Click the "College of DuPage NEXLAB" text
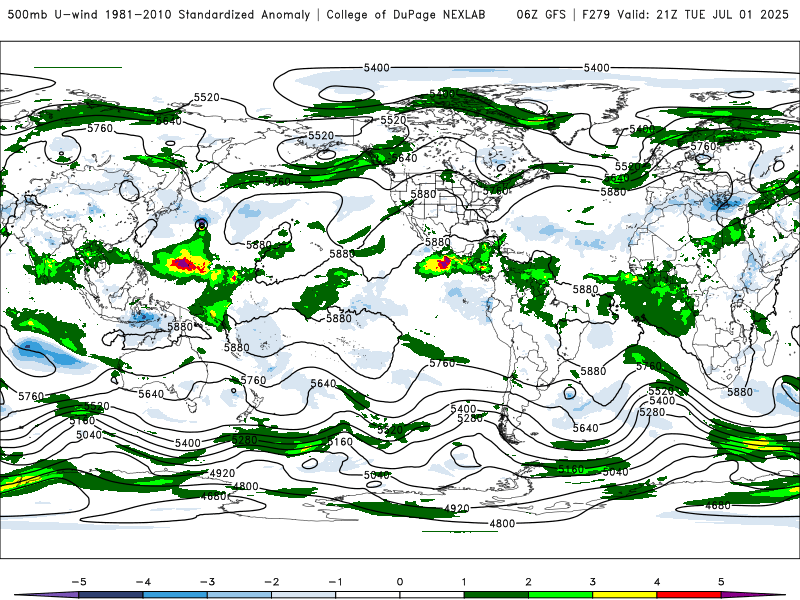Image resolution: width=800 pixels, height=600 pixels. coord(406,14)
